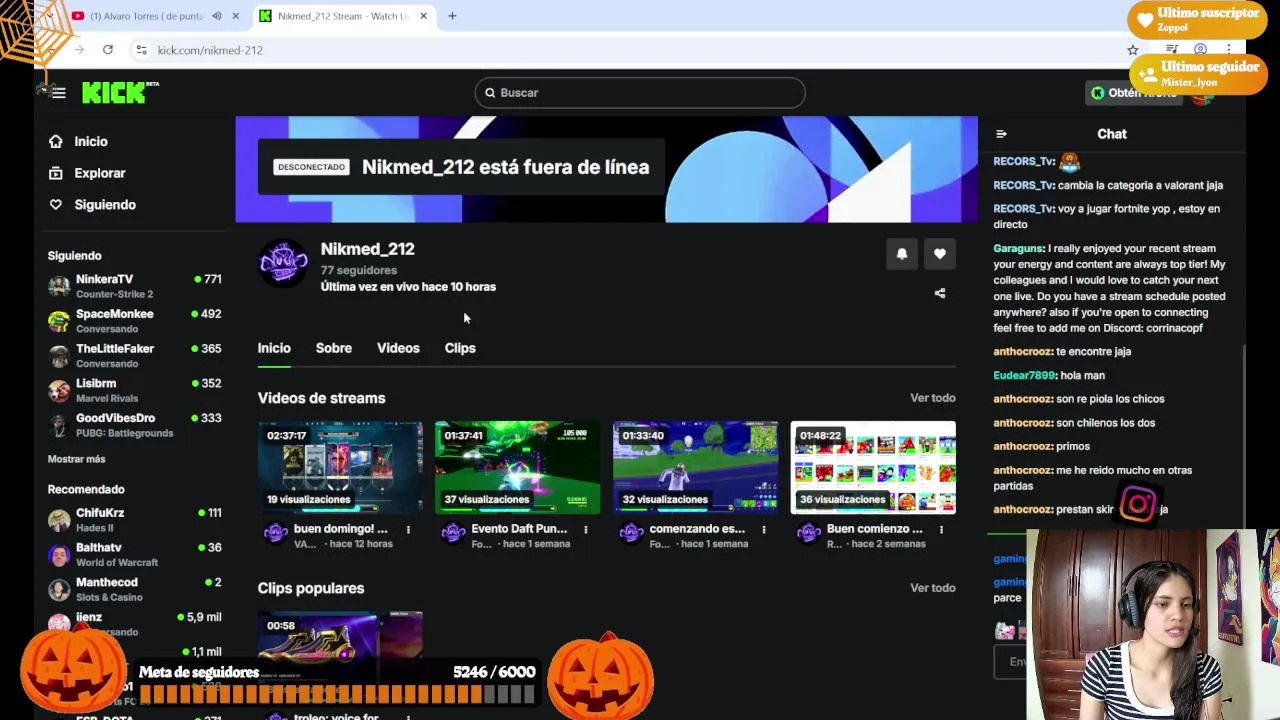1280x720 pixels.
Task: Click the Lisibrm avatar in sidebar
Action: (59, 390)
